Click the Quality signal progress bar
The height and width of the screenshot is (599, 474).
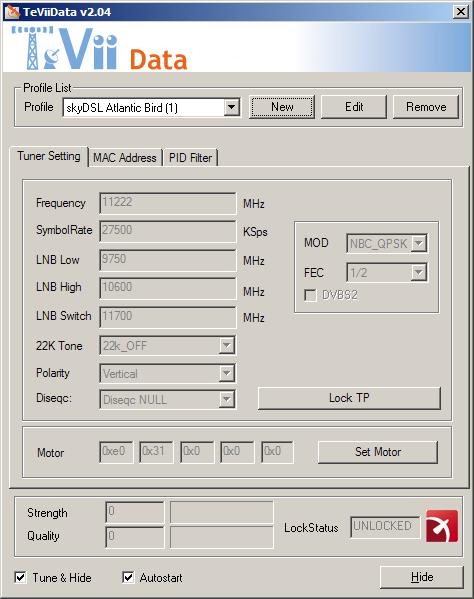[x=222, y=537]
